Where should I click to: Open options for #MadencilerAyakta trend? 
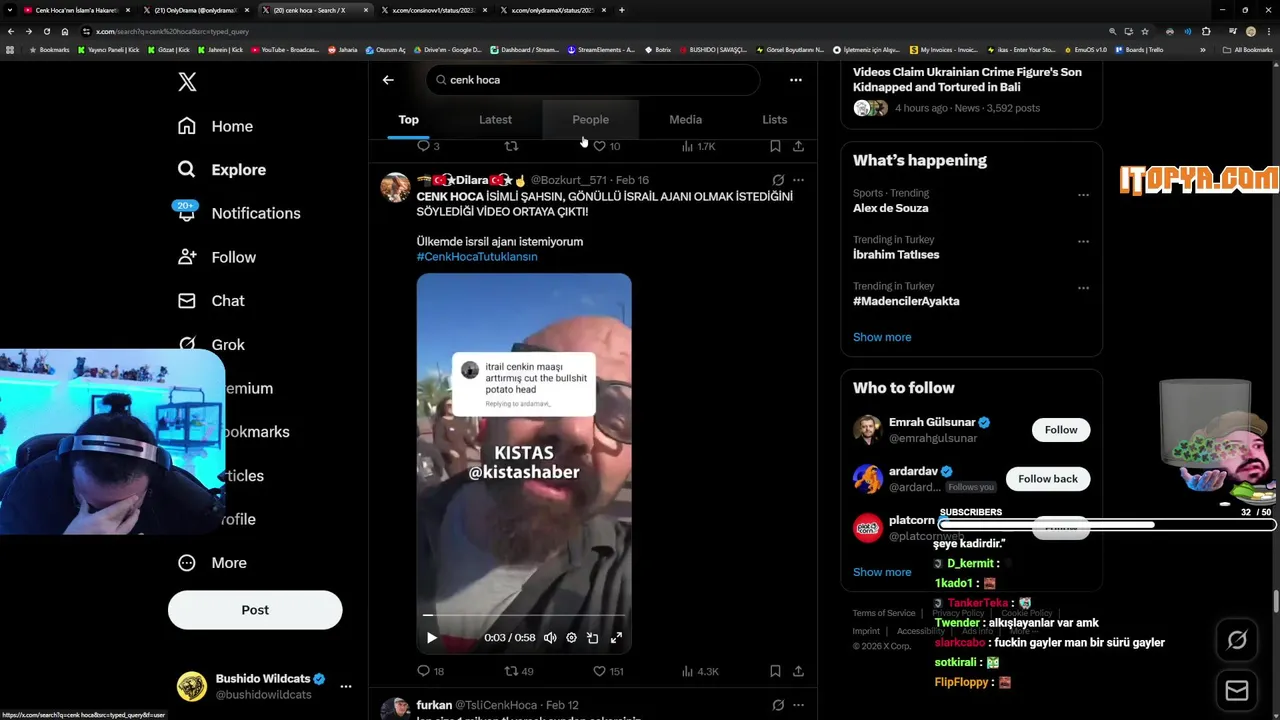point(1083,288)
